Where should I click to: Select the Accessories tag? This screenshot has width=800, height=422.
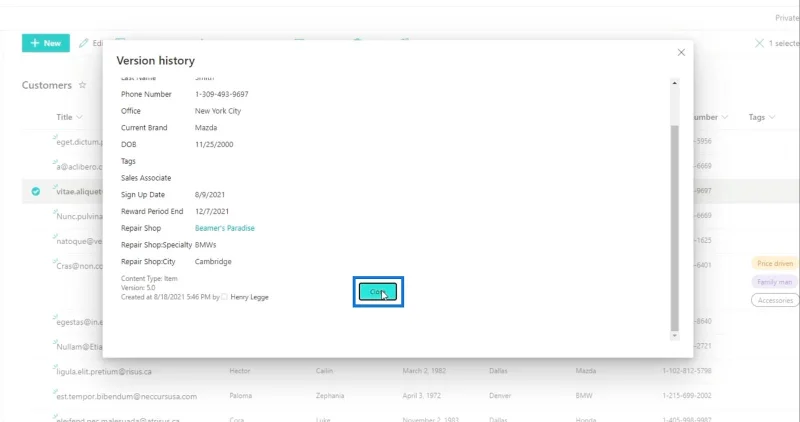click(775, 301)
